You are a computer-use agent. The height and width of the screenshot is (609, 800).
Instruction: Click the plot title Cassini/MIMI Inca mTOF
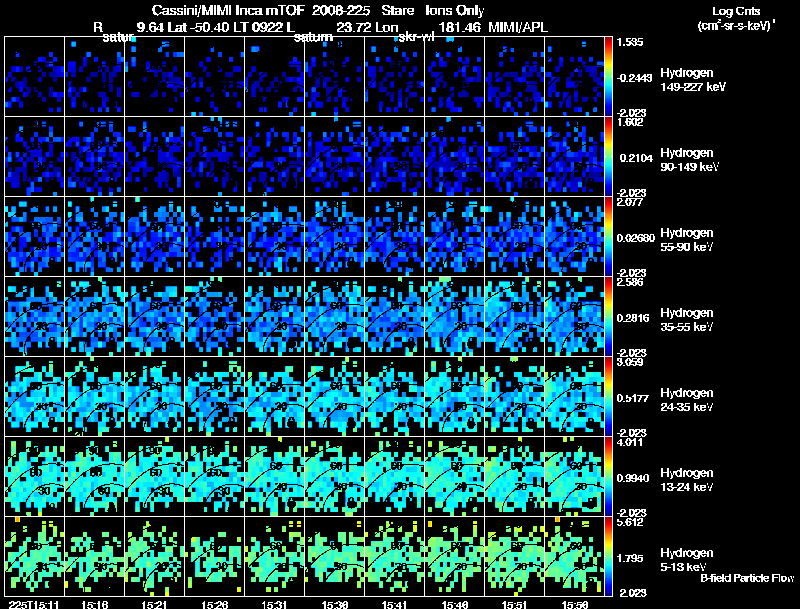click(228, 10)
